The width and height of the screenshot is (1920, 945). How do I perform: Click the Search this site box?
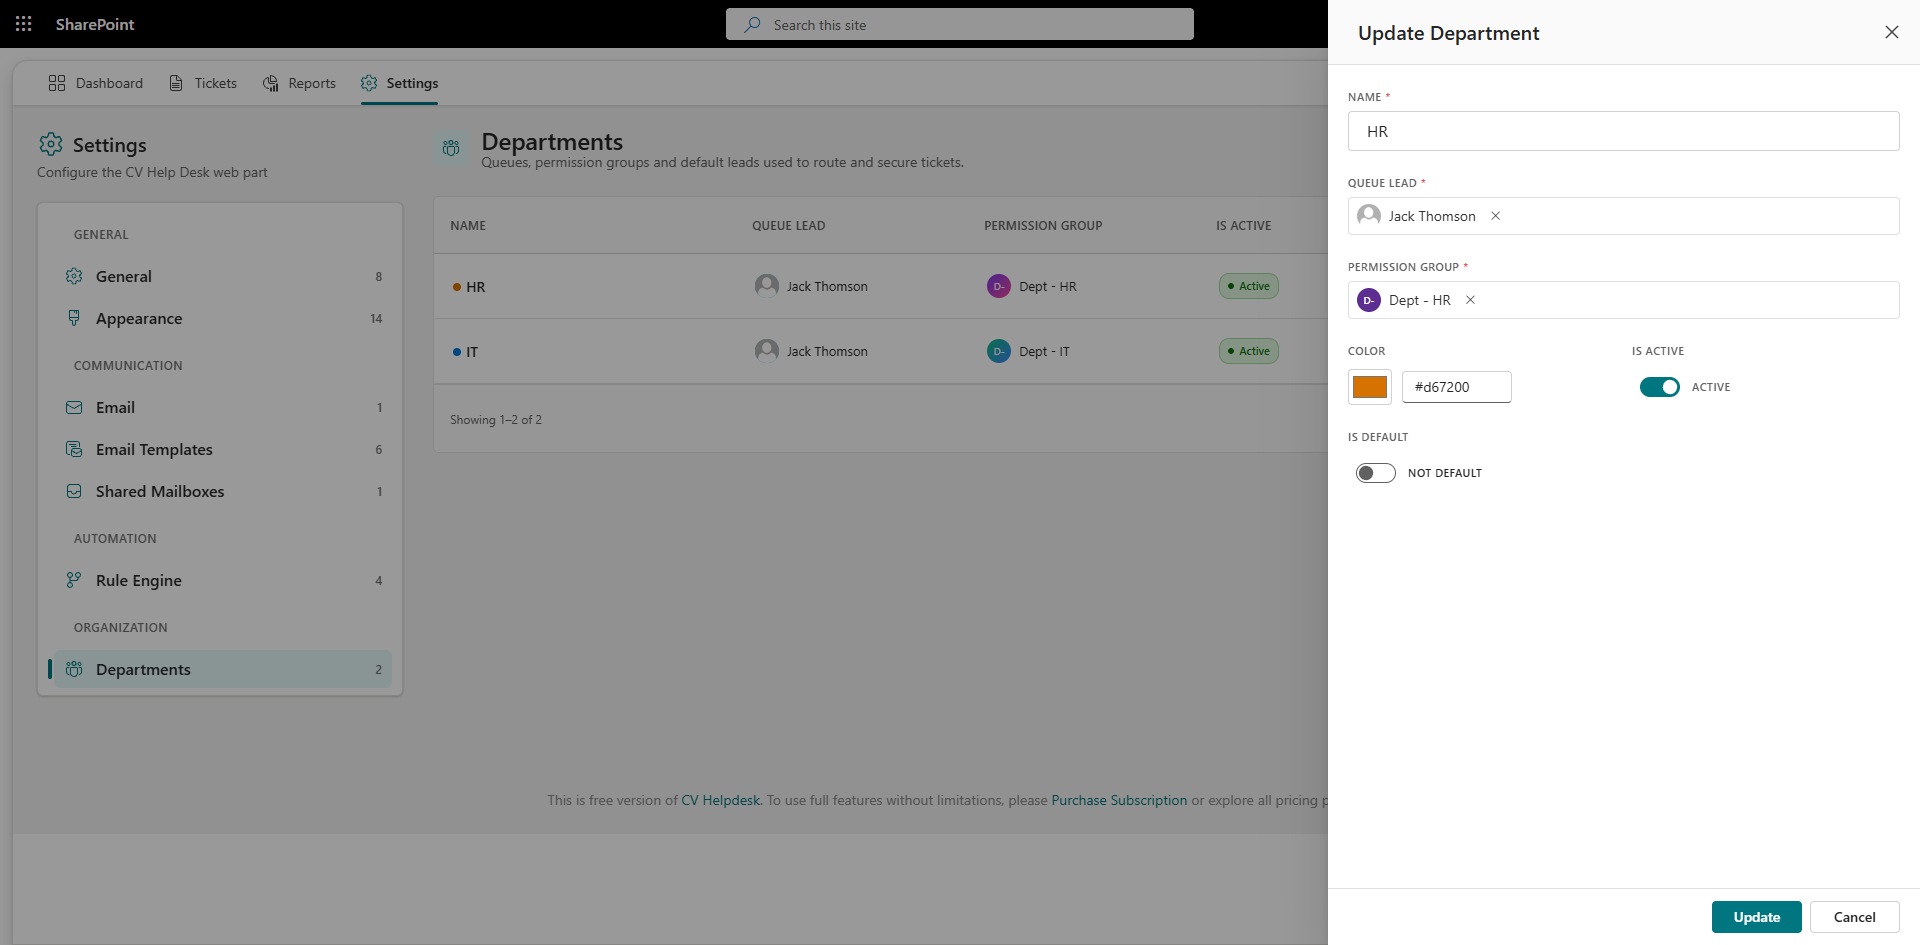click(960, 24)
